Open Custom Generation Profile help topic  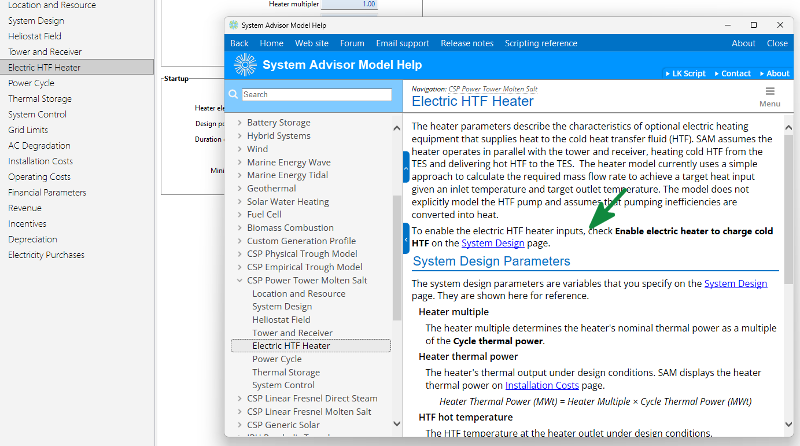tap(301, 241)
